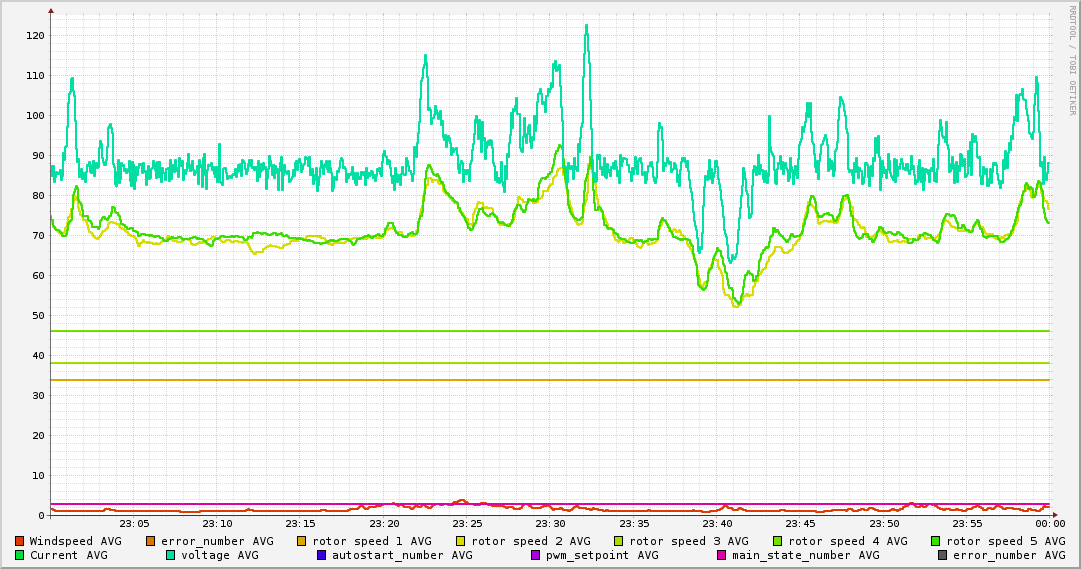Click the 100 value on the vertical axis
This screenshot has width=1081, height=569.
(35, 116)
